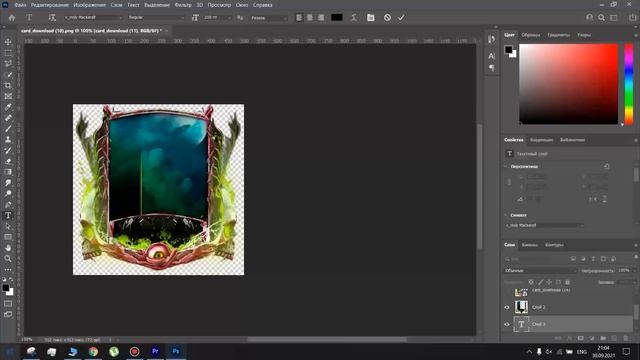This screenshot has width=640, height=360.
Task: Open the Слои menu
Action: (116, 5)
